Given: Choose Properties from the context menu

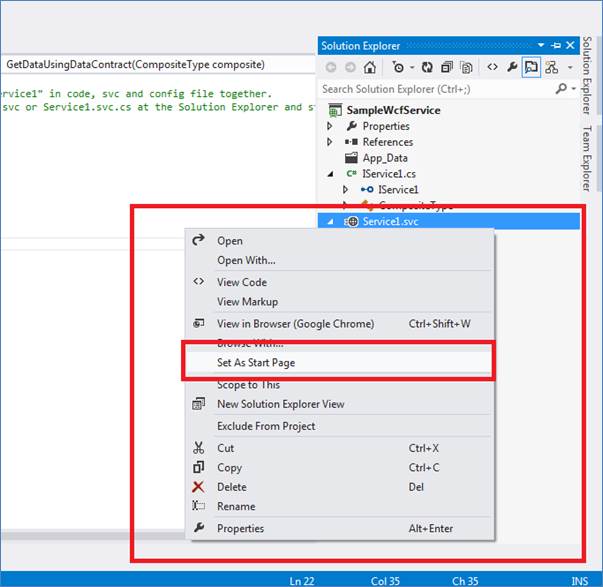Looking at the screenshot, I should click(x=341, y=528).
